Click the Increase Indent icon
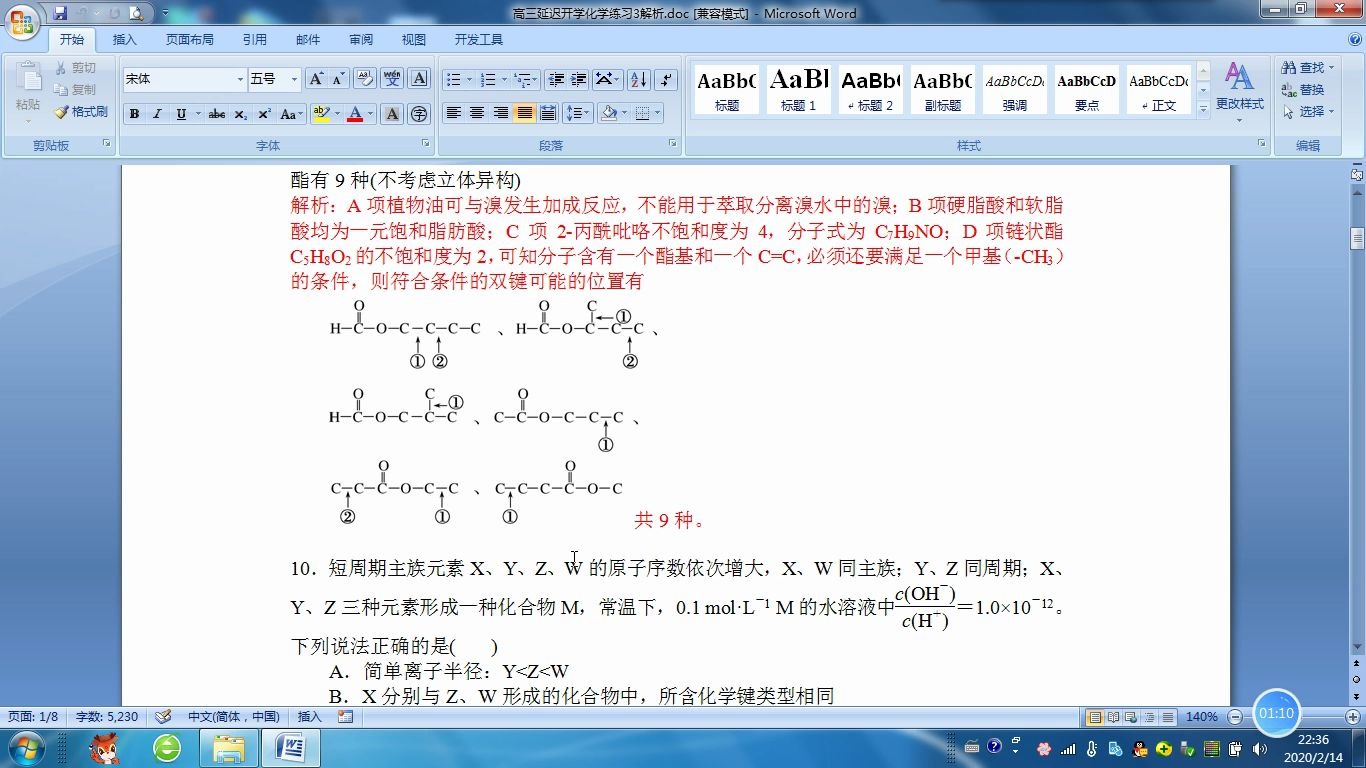Viewport: 1366px width, 768px height. (579, 79)
